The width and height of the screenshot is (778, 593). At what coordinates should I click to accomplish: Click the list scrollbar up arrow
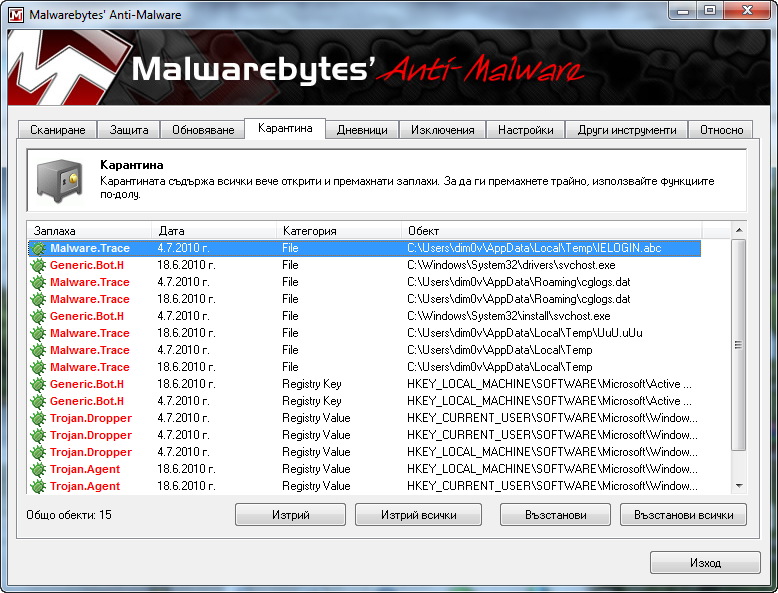point(739,230)
